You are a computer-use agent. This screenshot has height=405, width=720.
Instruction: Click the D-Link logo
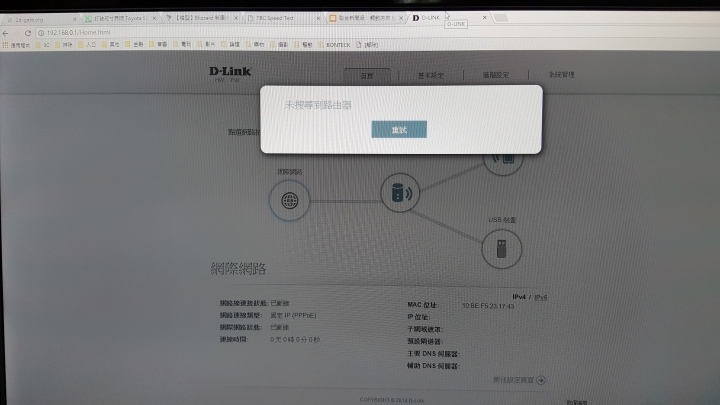pyautogui.click(x=230, y=71)
